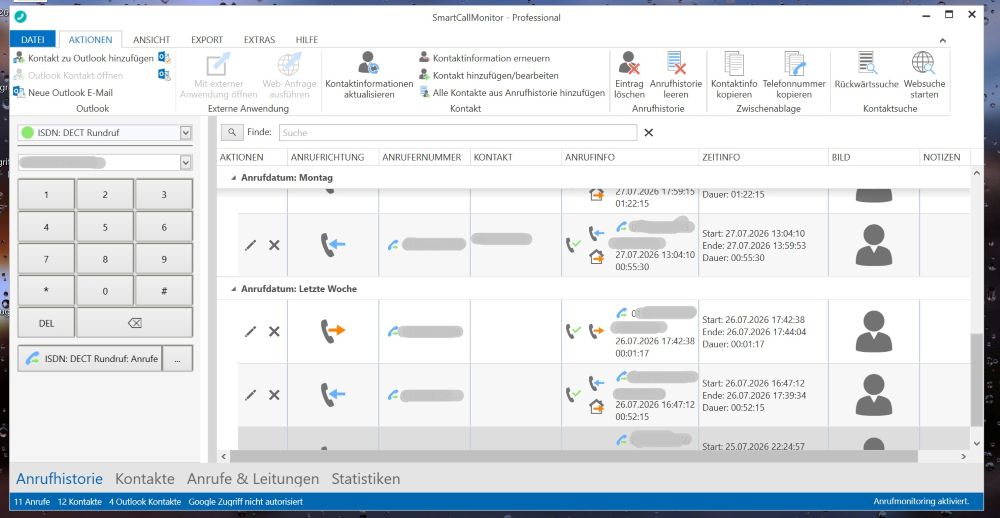Switch to Kontakte view

click(x=145, y=478)
